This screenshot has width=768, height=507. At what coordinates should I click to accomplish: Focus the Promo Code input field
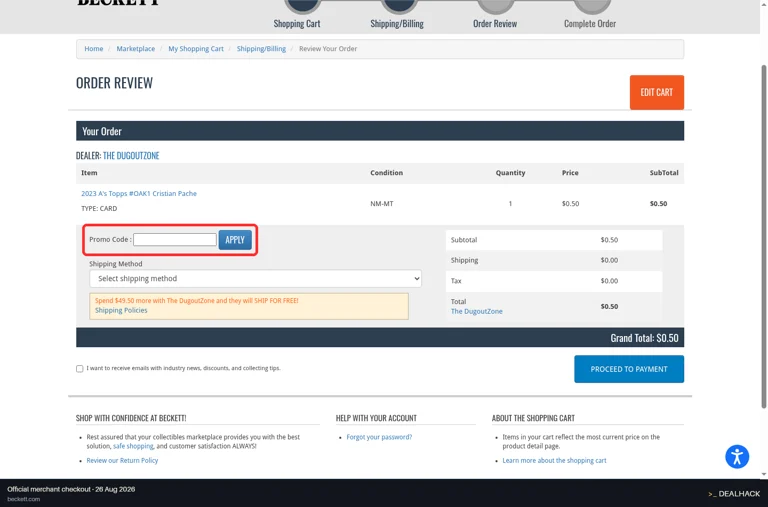pyautogui.click(x=175, y=240)
